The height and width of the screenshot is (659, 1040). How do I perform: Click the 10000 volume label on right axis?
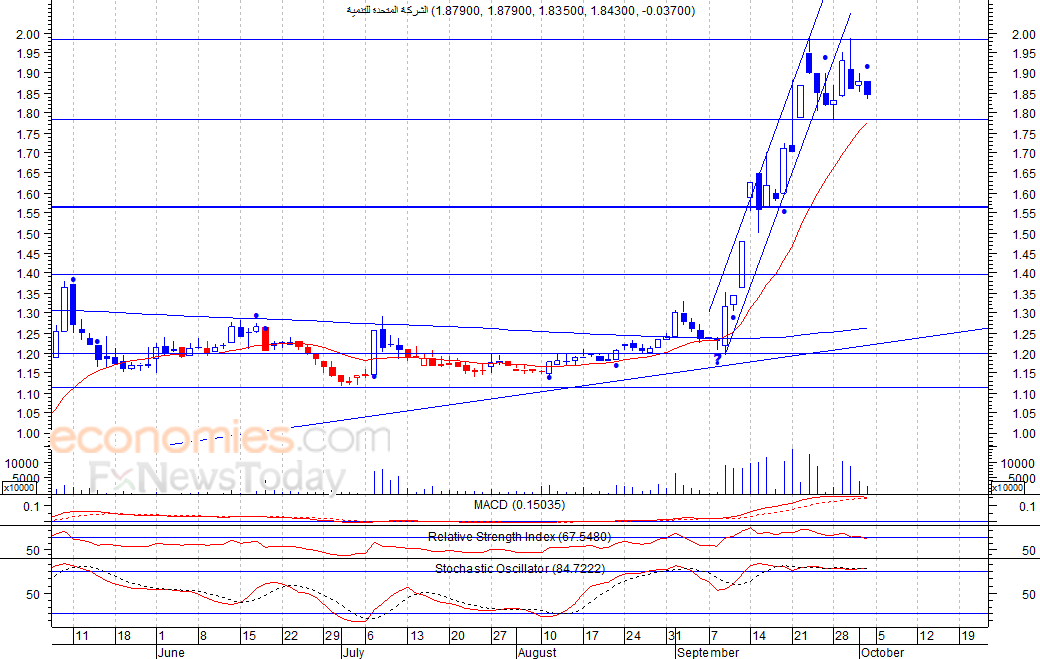[x=1018, y=463]
